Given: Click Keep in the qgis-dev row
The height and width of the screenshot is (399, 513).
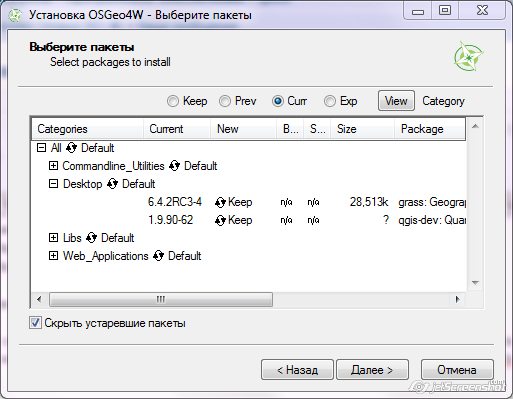Looking at the screenshot, I should tap(240, 220).
